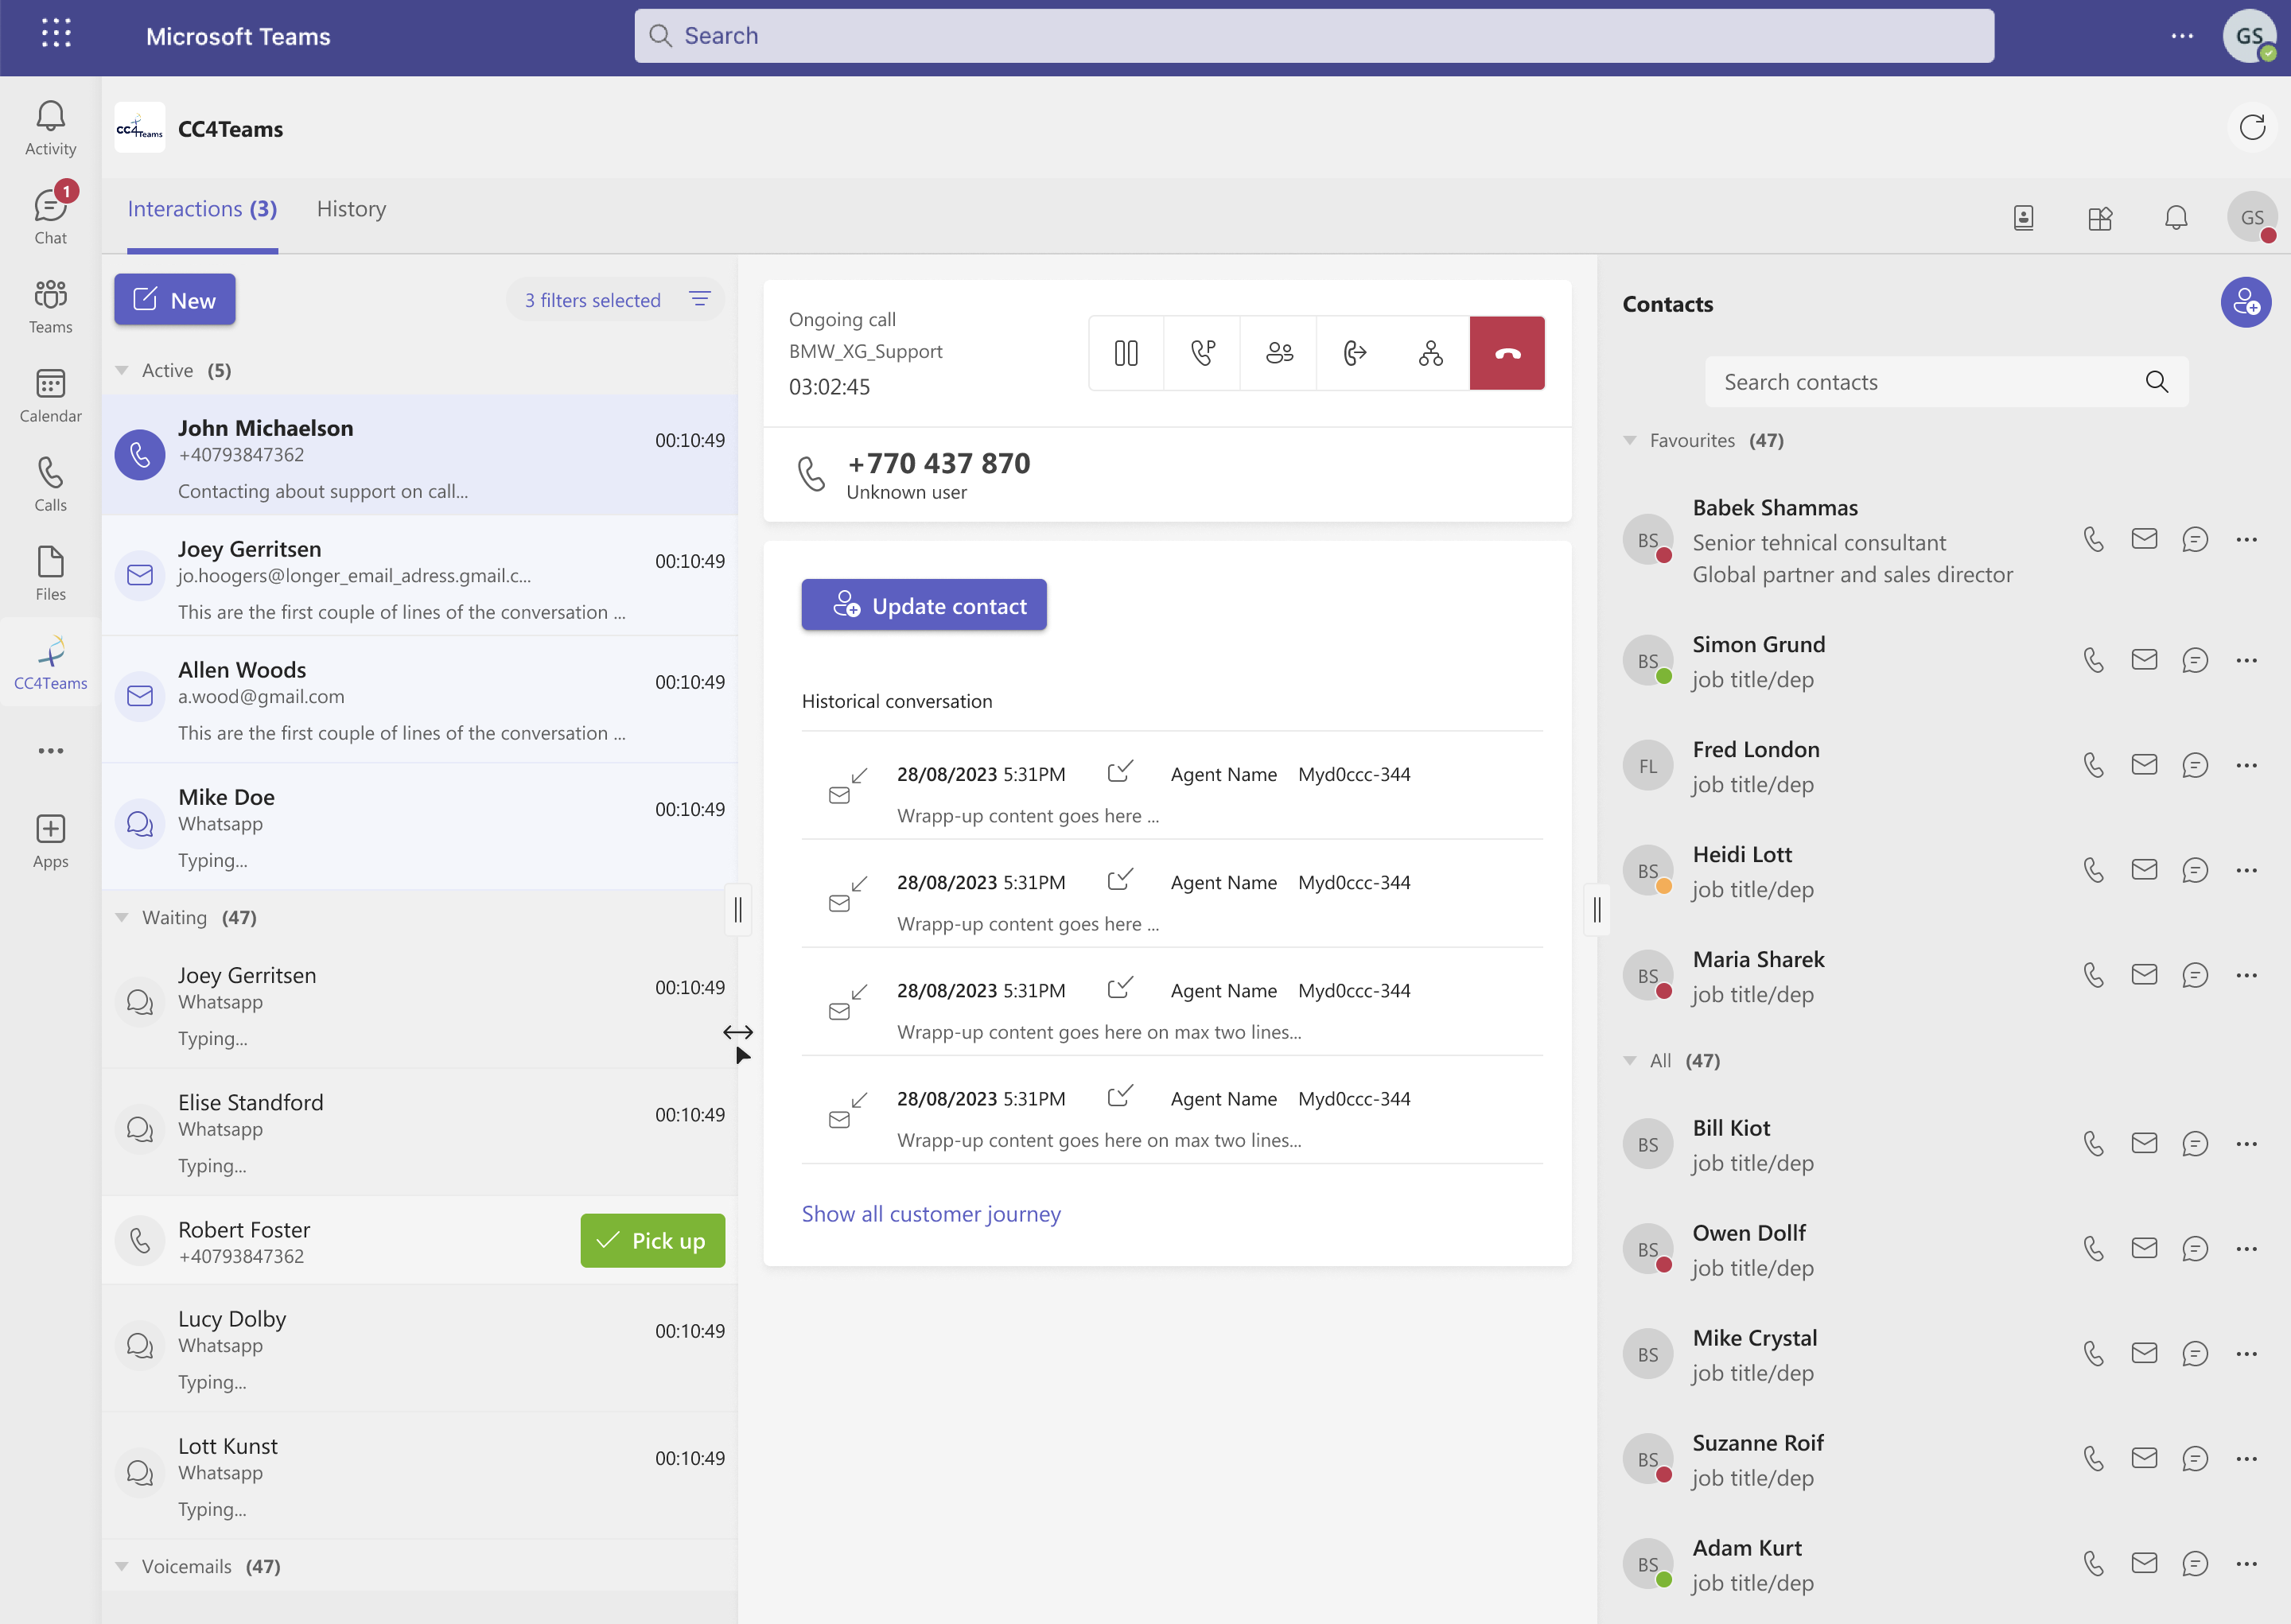Collapse the All contacts group
The width and height of the screenshot is (2291, 1624).
pyautogui.click(x=1630, y=1061)
